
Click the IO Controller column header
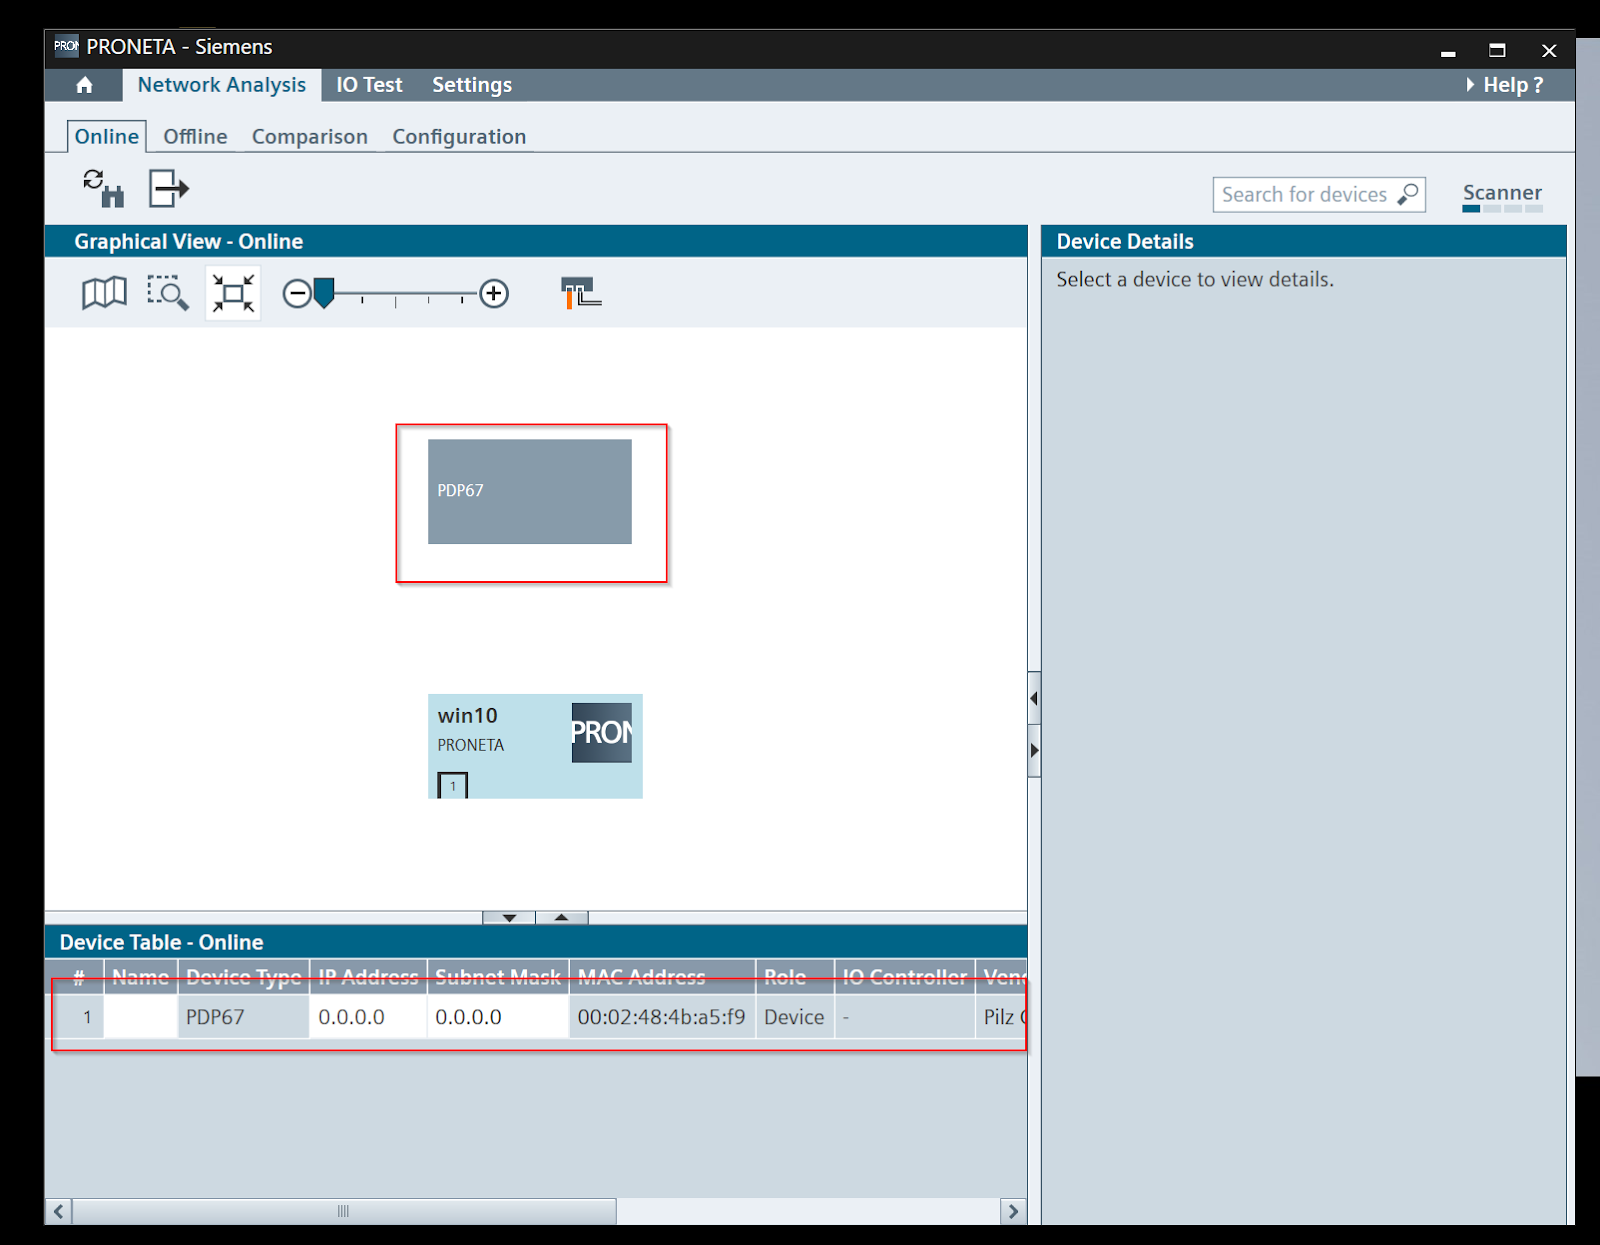tap(905, 977)
